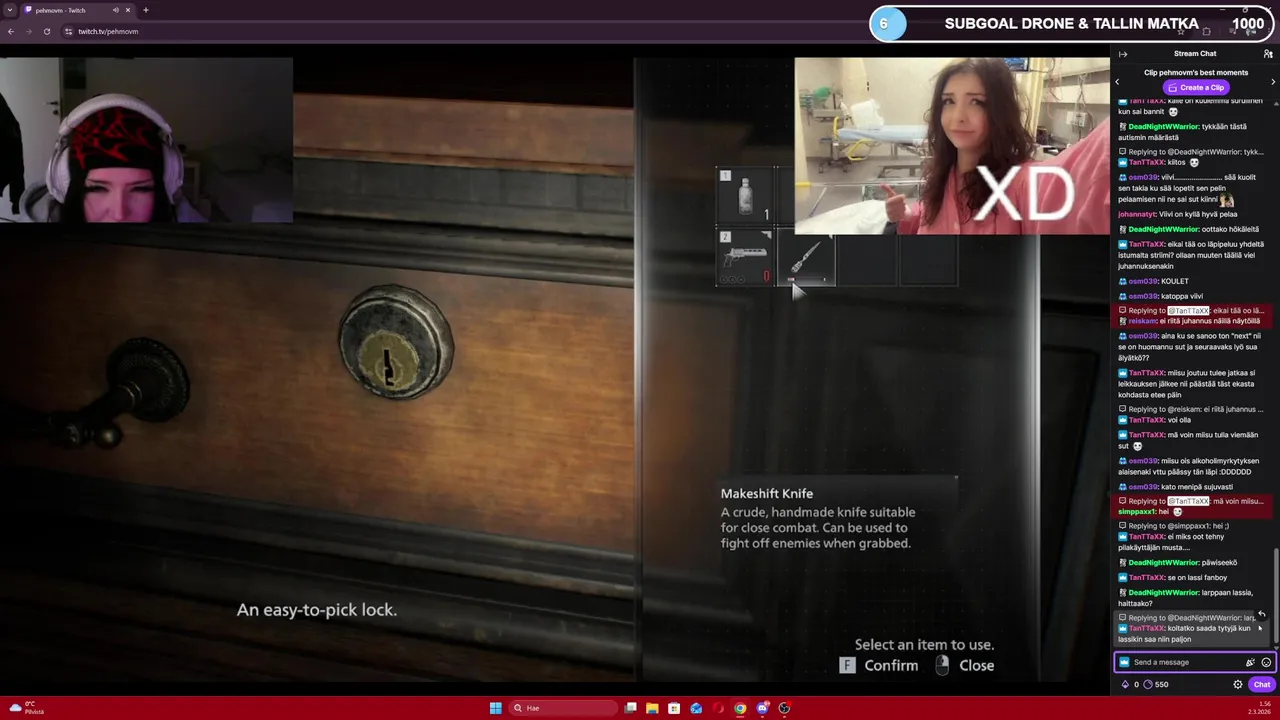The image size is (1280, 720).
Task: Open File Explorer from the taskbar
Action: coord(652,708)
